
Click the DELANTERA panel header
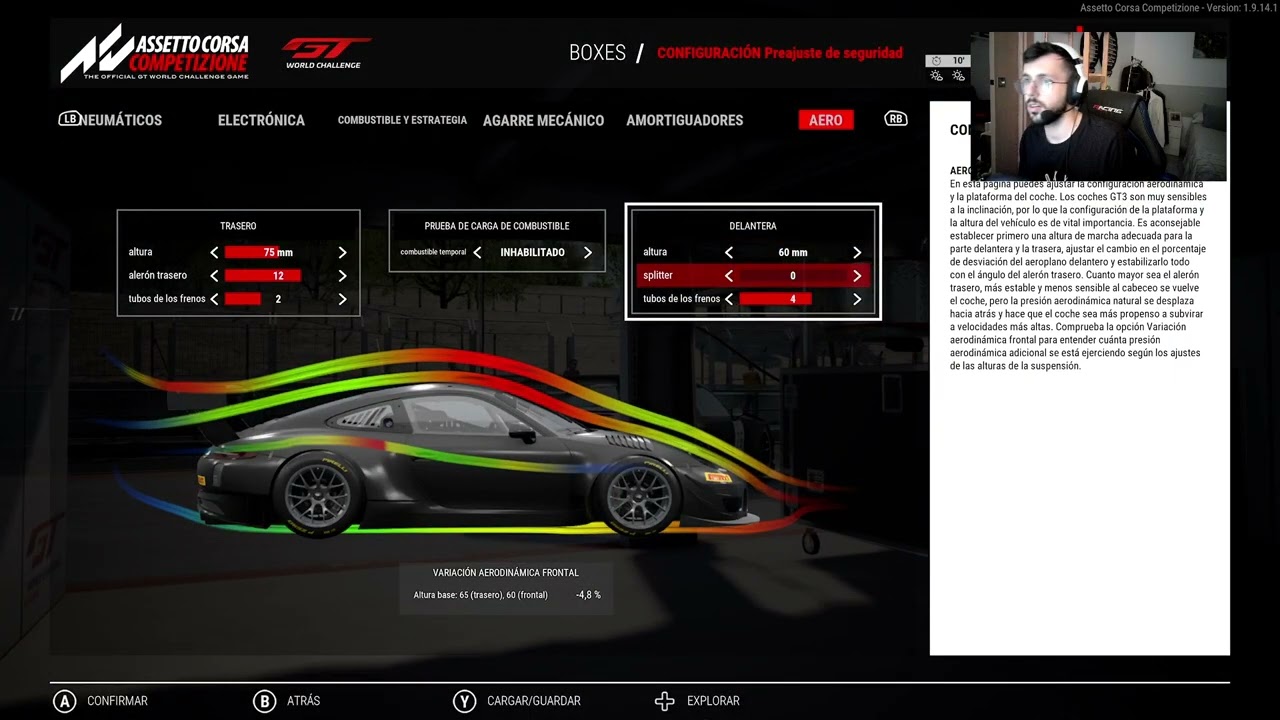click(x=753, y=227)
